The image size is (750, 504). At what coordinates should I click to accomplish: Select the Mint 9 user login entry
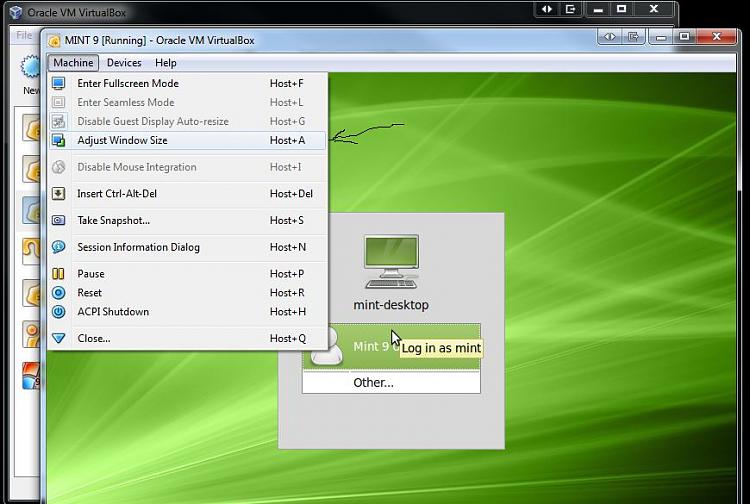[391, 347]
